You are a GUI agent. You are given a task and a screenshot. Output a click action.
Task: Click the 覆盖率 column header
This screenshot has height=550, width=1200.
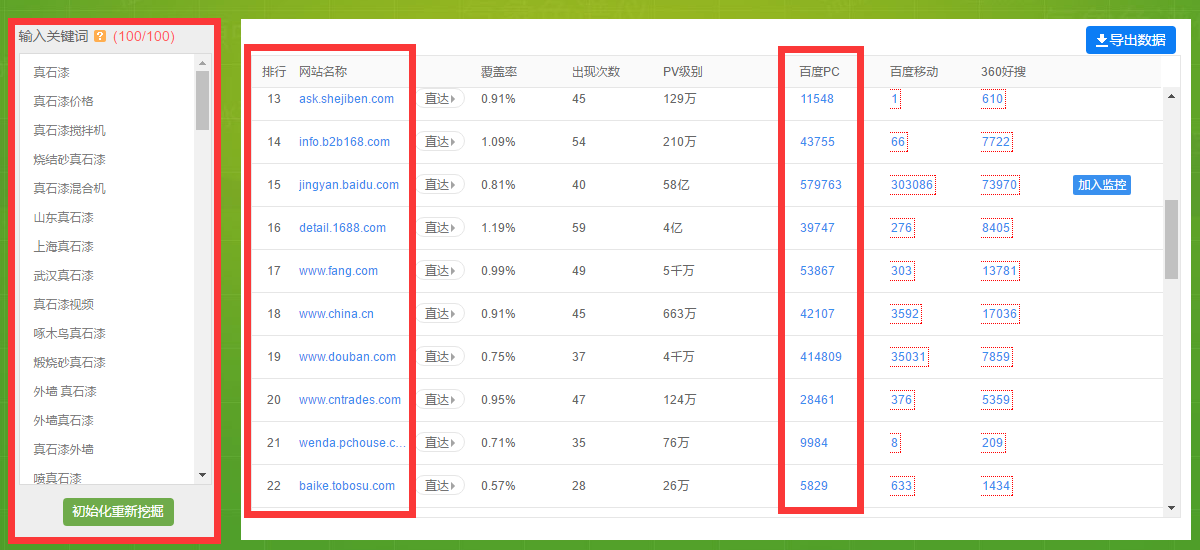point(499,72)
